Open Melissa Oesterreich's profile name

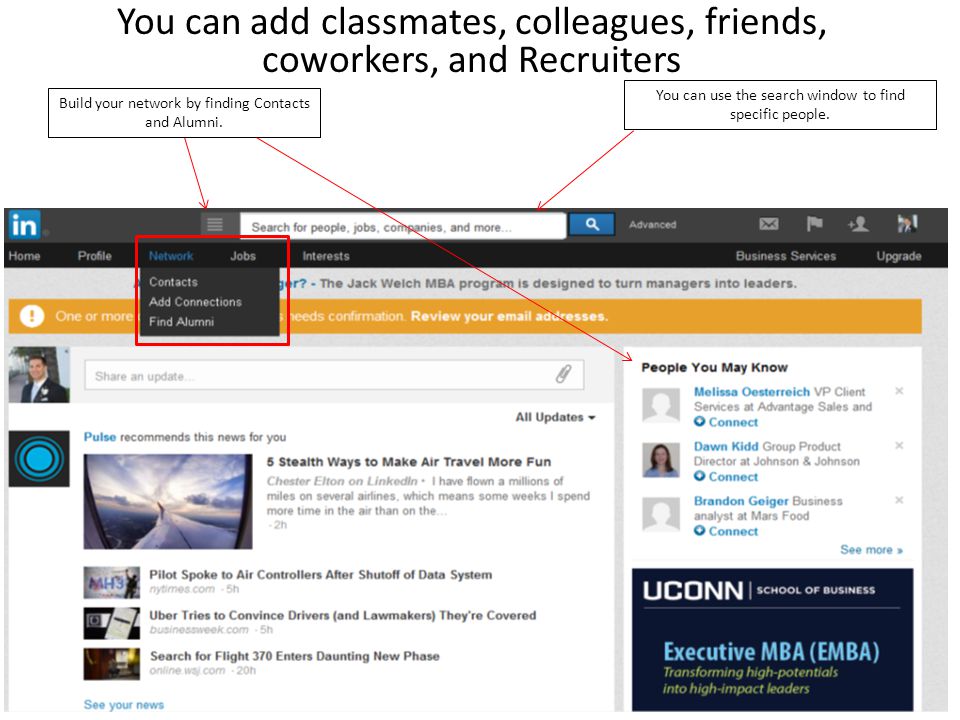coord(752,392)
